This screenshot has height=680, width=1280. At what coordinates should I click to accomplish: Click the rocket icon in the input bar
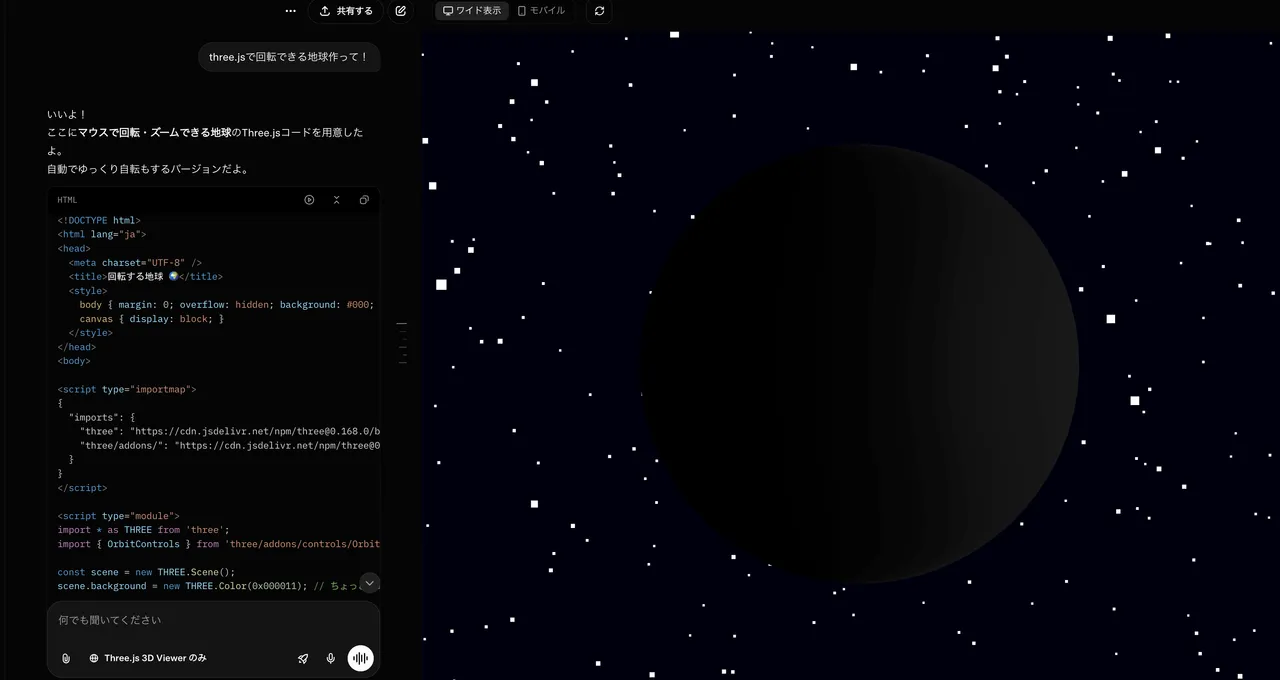(x=303, y=658)
